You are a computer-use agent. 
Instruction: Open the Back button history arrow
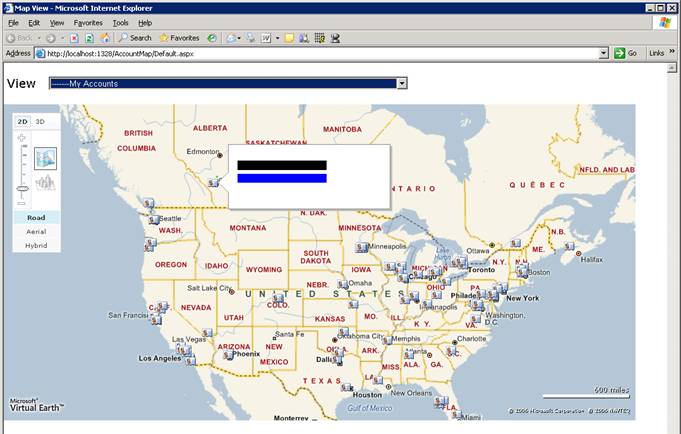pos(39,38)
